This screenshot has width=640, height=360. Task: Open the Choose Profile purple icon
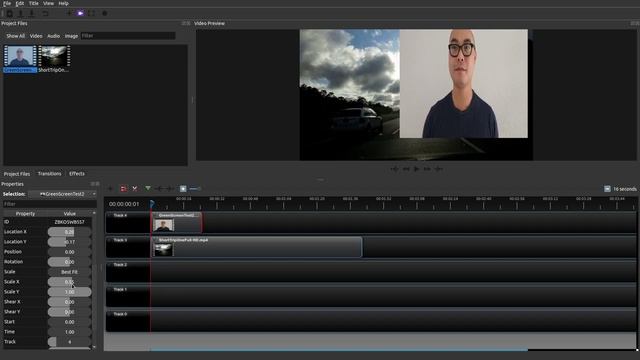pyautogui.click(x=80, y=13)
